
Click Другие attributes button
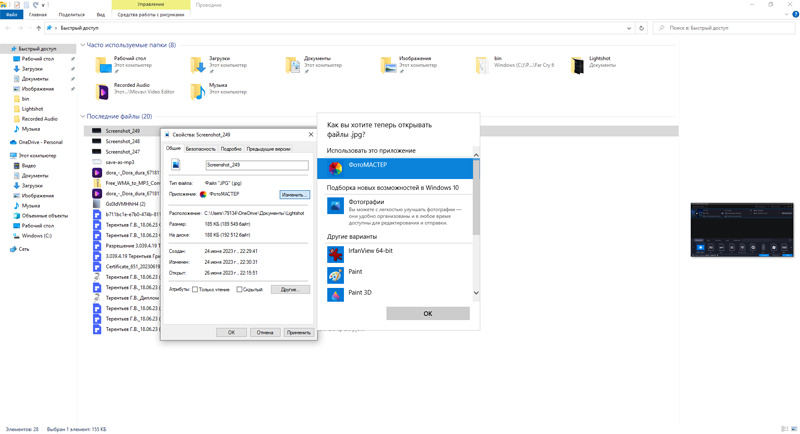click(290, 290)
